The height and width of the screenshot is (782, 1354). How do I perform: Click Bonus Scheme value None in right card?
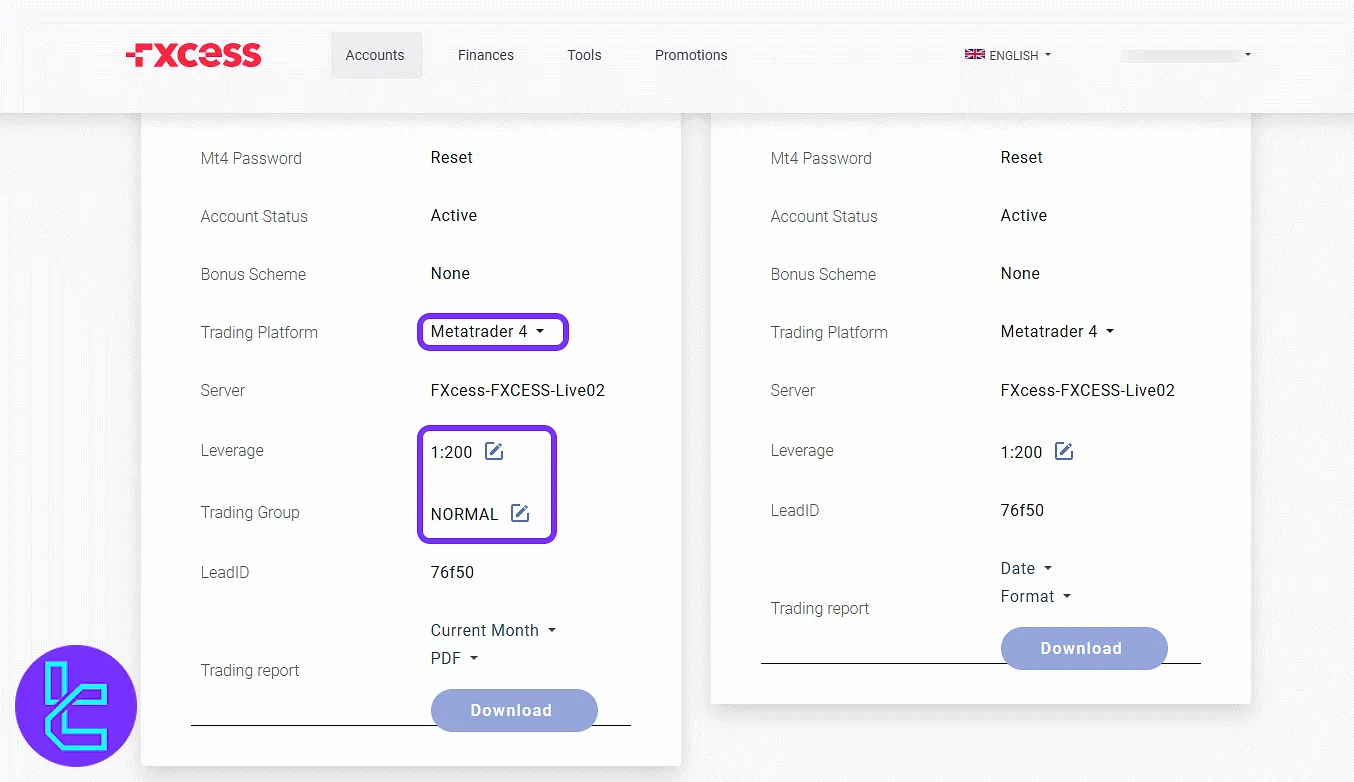(1020, 273)
